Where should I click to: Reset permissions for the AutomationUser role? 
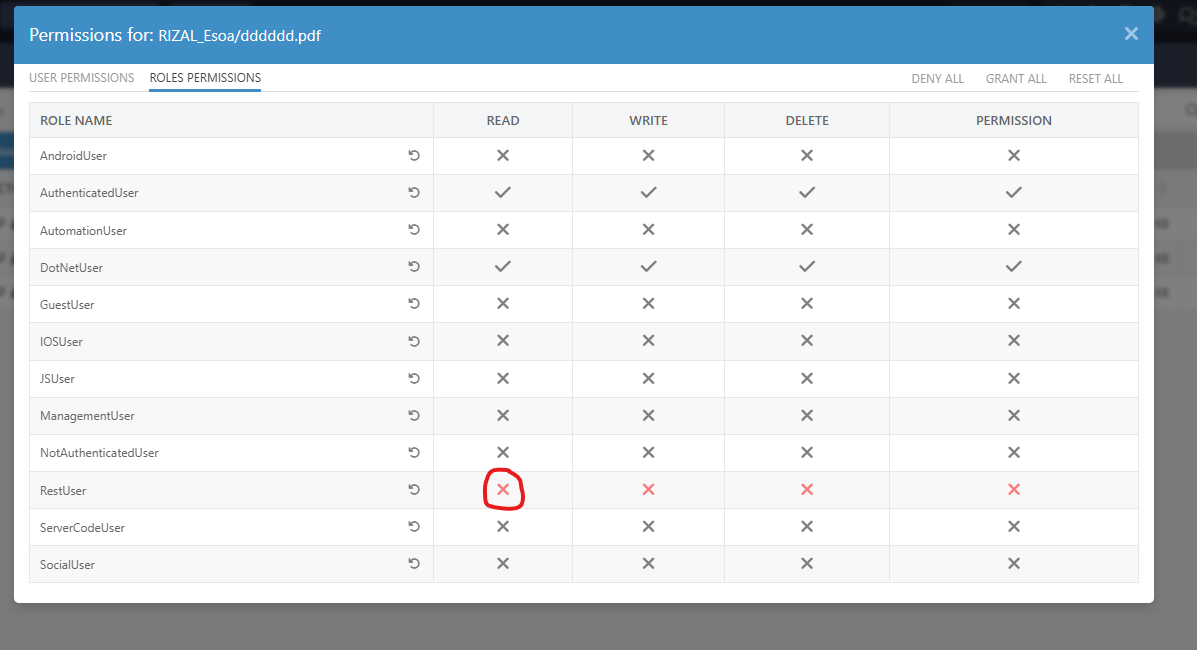[x=414, y=230]
